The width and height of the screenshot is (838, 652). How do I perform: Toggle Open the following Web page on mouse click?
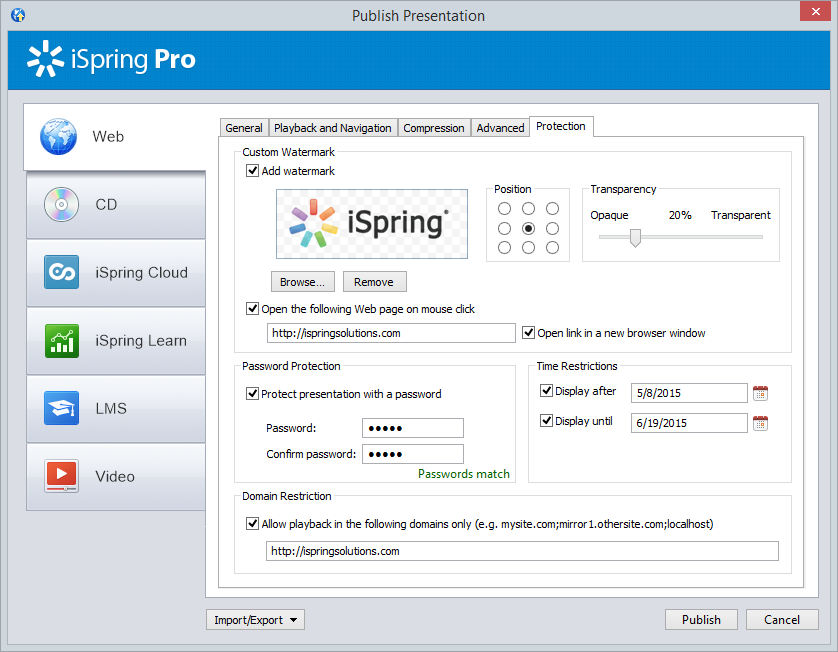coord(252,309)
